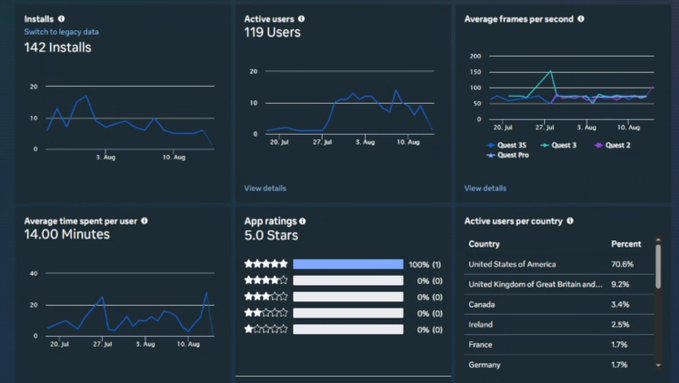The height and width of the screenshot is (383, 679).
Task: Toggle Quest 2 legend series
Action: coord(612,145)
